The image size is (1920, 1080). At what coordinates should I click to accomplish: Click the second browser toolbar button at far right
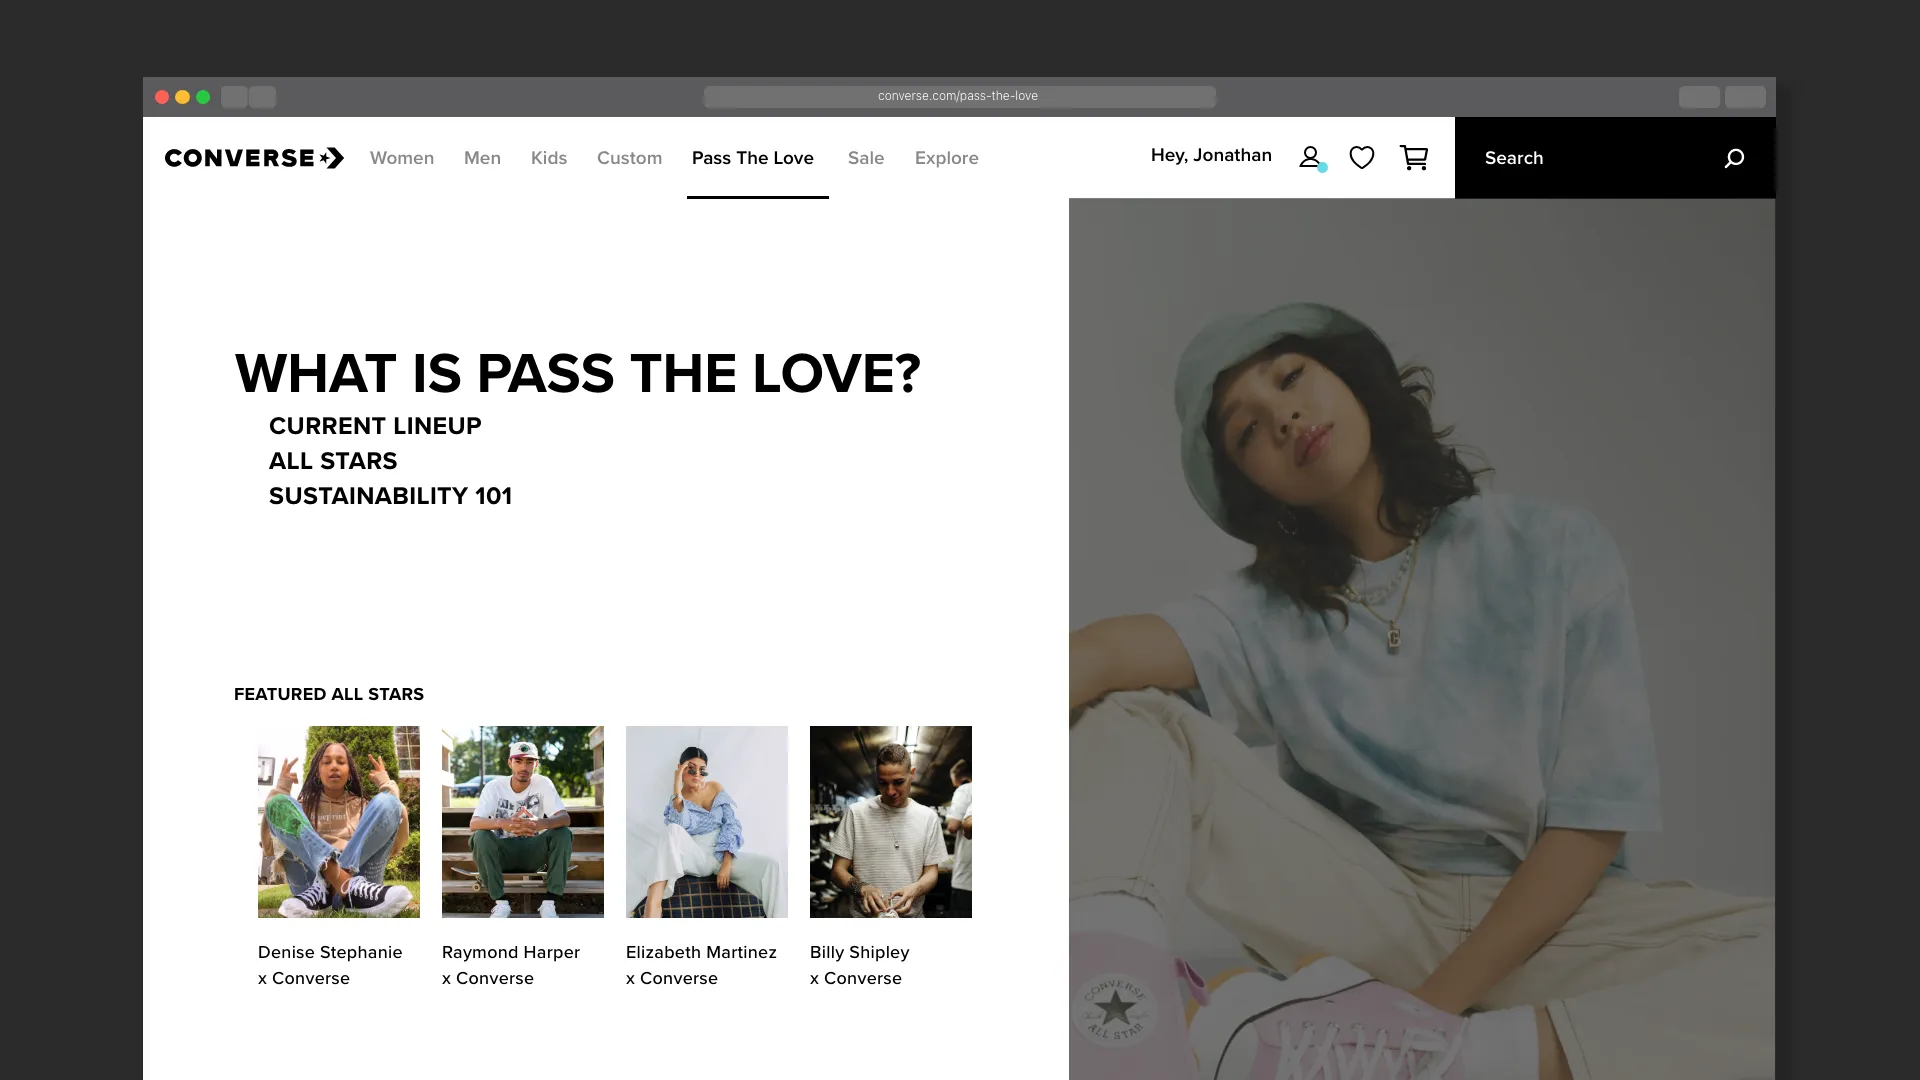click(1745, 97)
